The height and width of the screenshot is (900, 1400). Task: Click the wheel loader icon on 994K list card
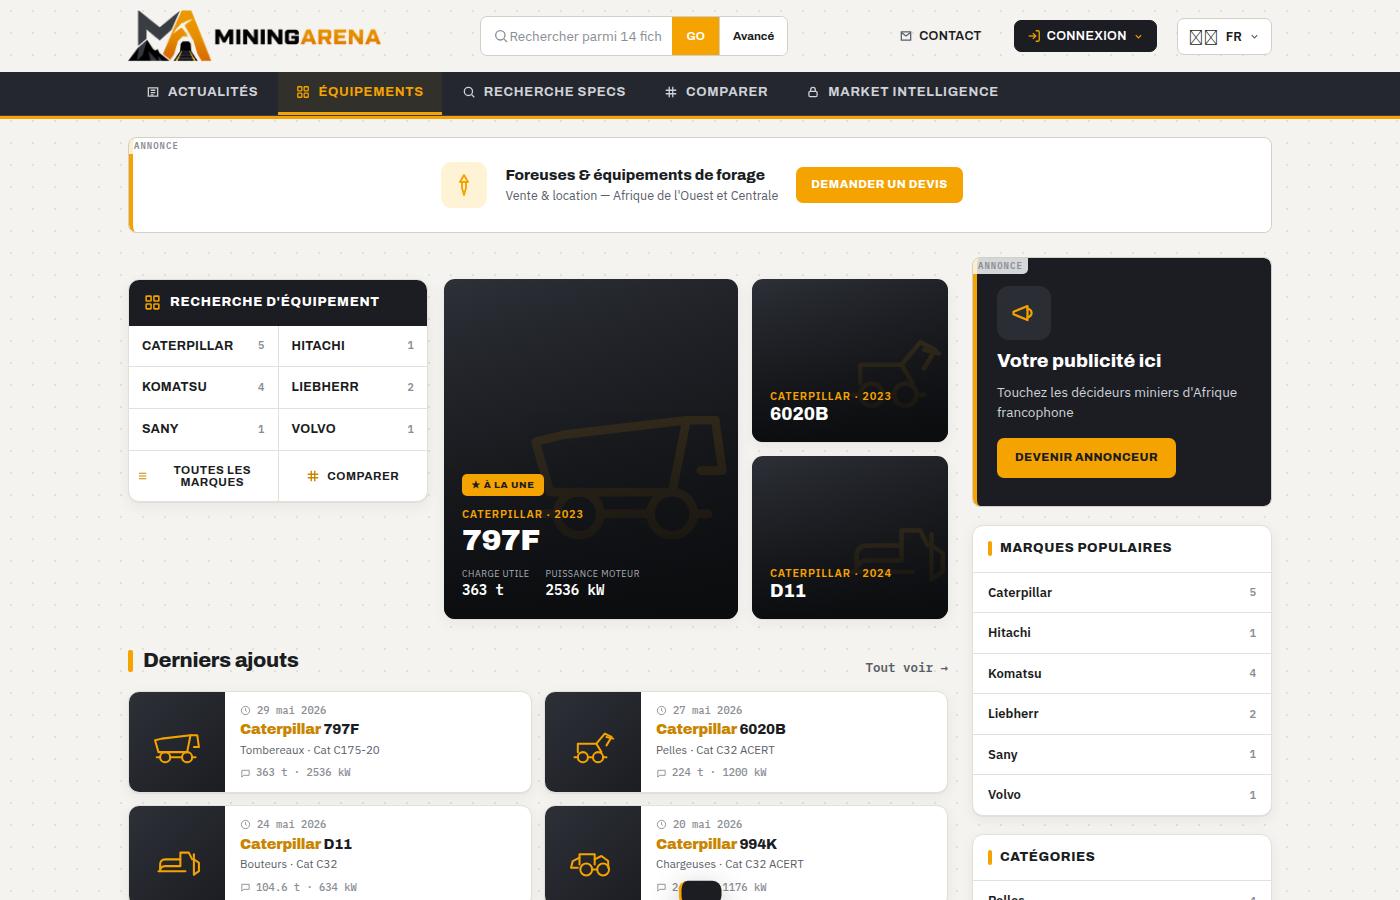click(590, 863)
